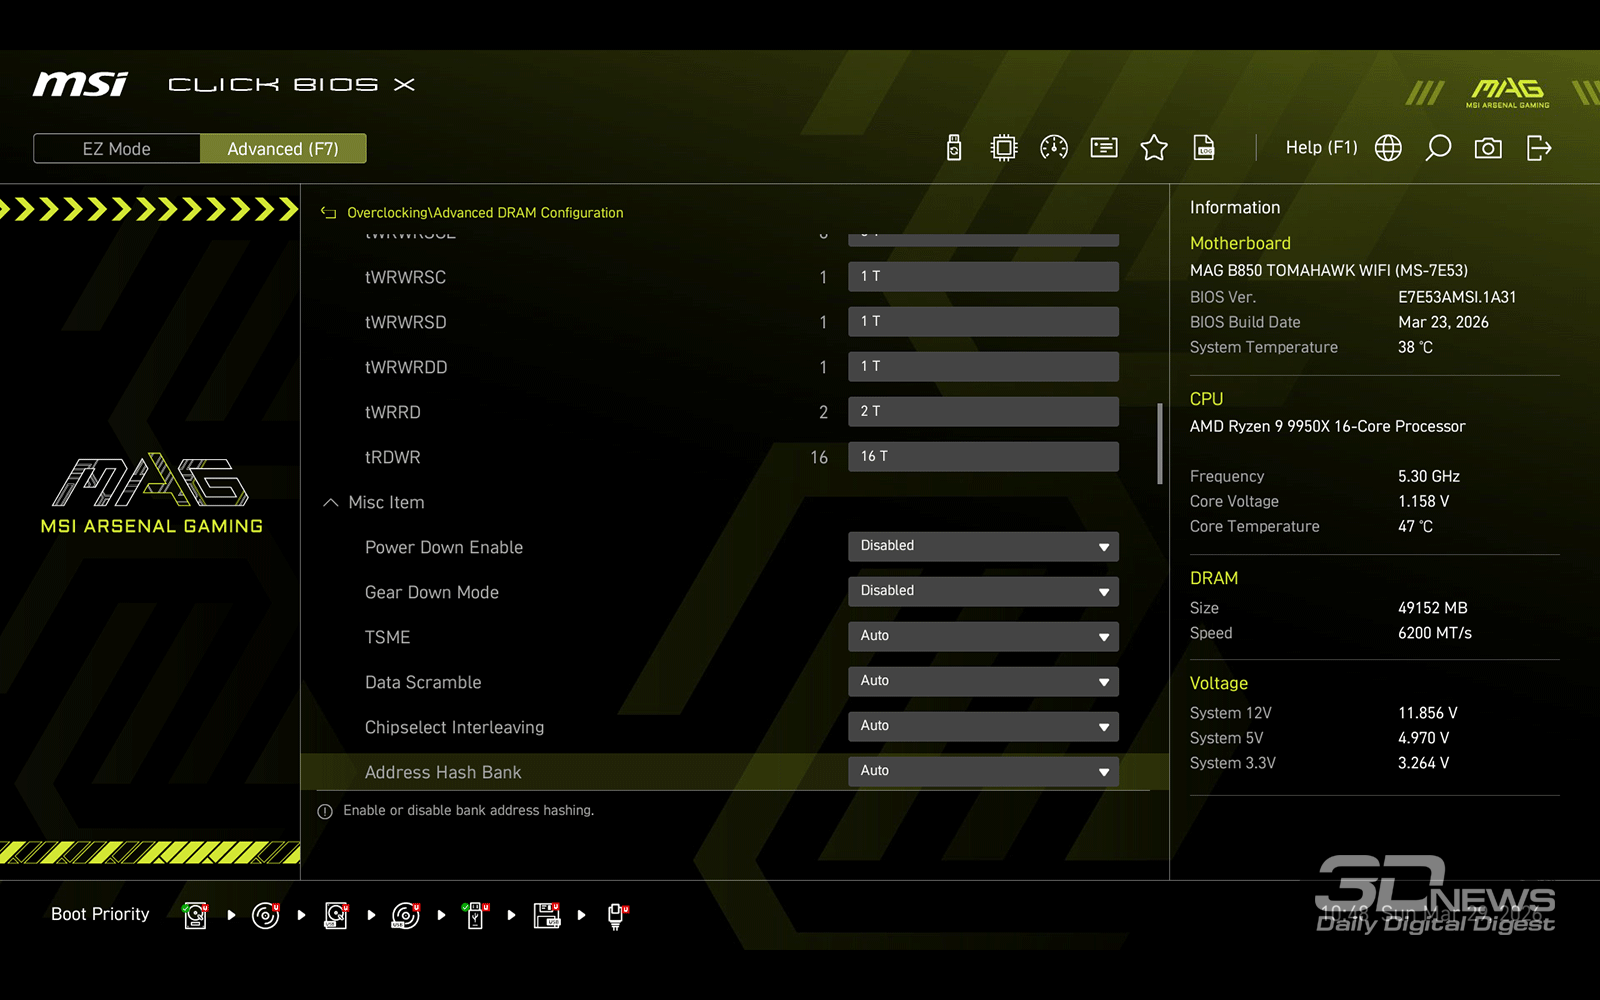Screen dimensions: 1600x1000
Task: Click the settings list vertical scrollbar
Action: (x=1160, y=443)
